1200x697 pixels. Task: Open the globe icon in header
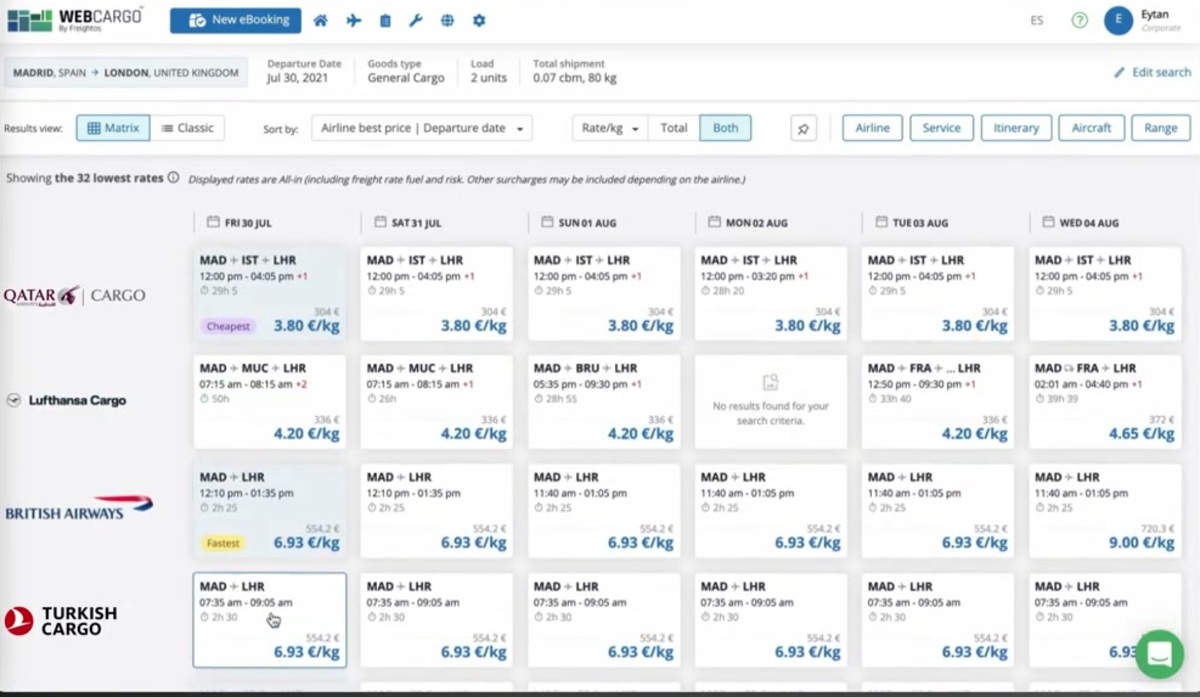coord(447,20)
